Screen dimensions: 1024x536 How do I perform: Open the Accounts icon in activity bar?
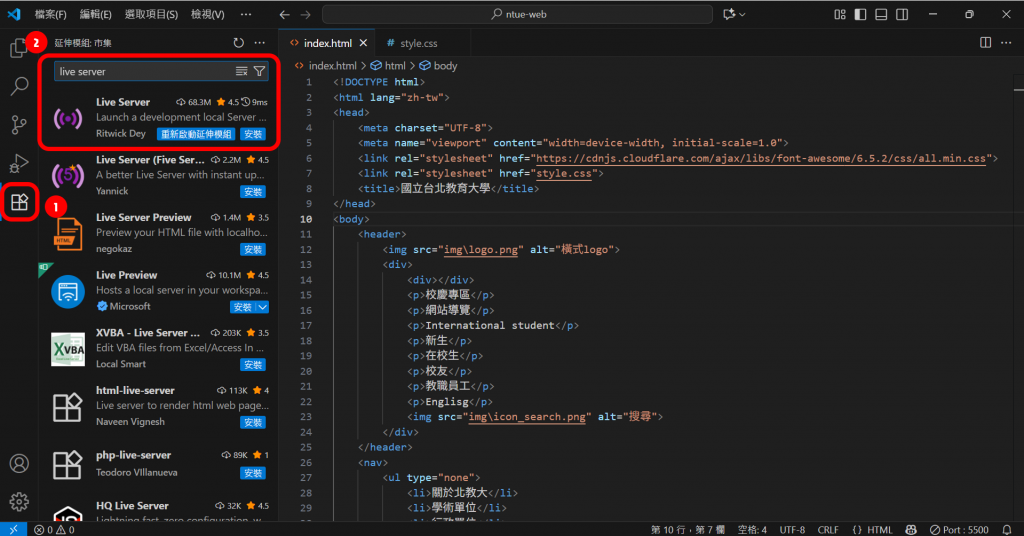point(19,464)
